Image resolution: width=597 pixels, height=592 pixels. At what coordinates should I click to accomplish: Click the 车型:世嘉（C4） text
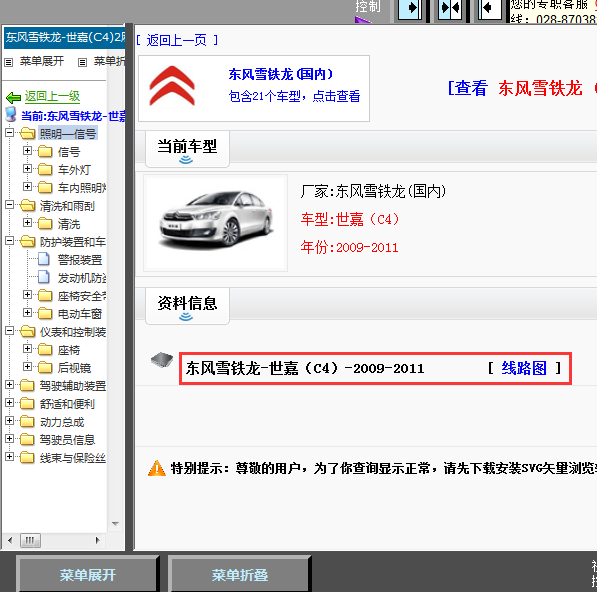tap(350, 219)
